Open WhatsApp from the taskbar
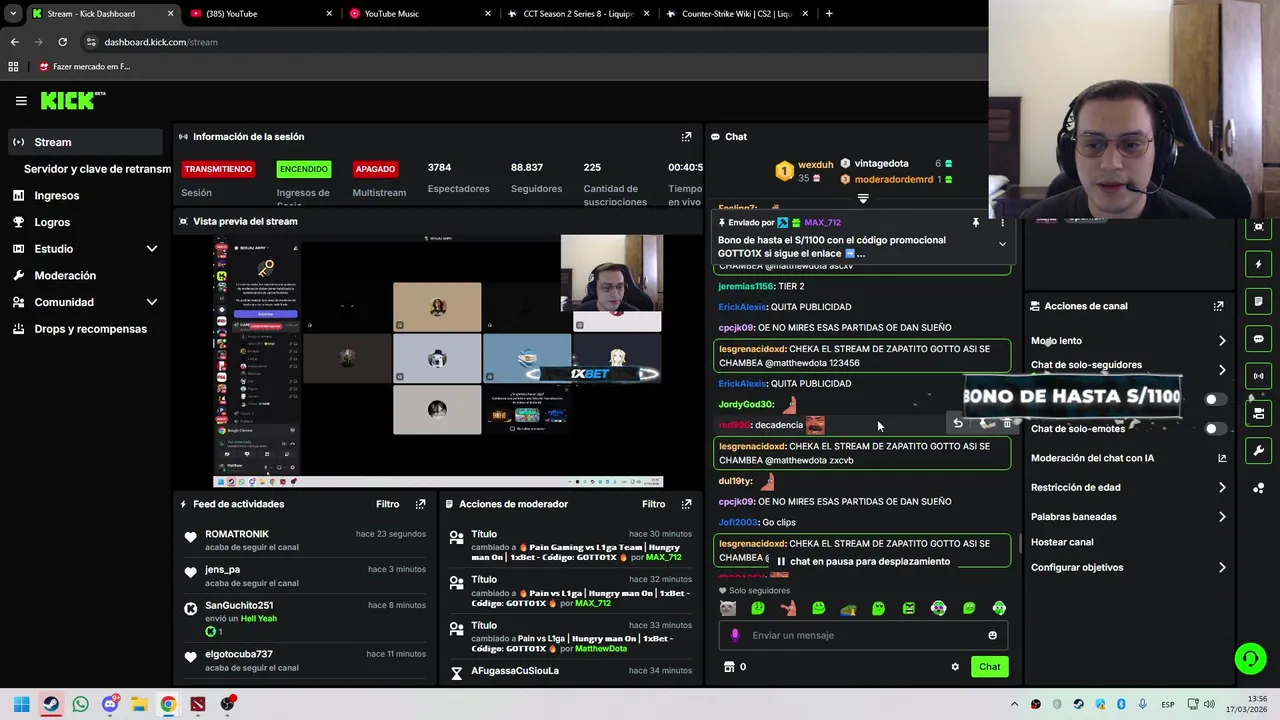Viewport: 1280px width, 720px height. [80, 704]
